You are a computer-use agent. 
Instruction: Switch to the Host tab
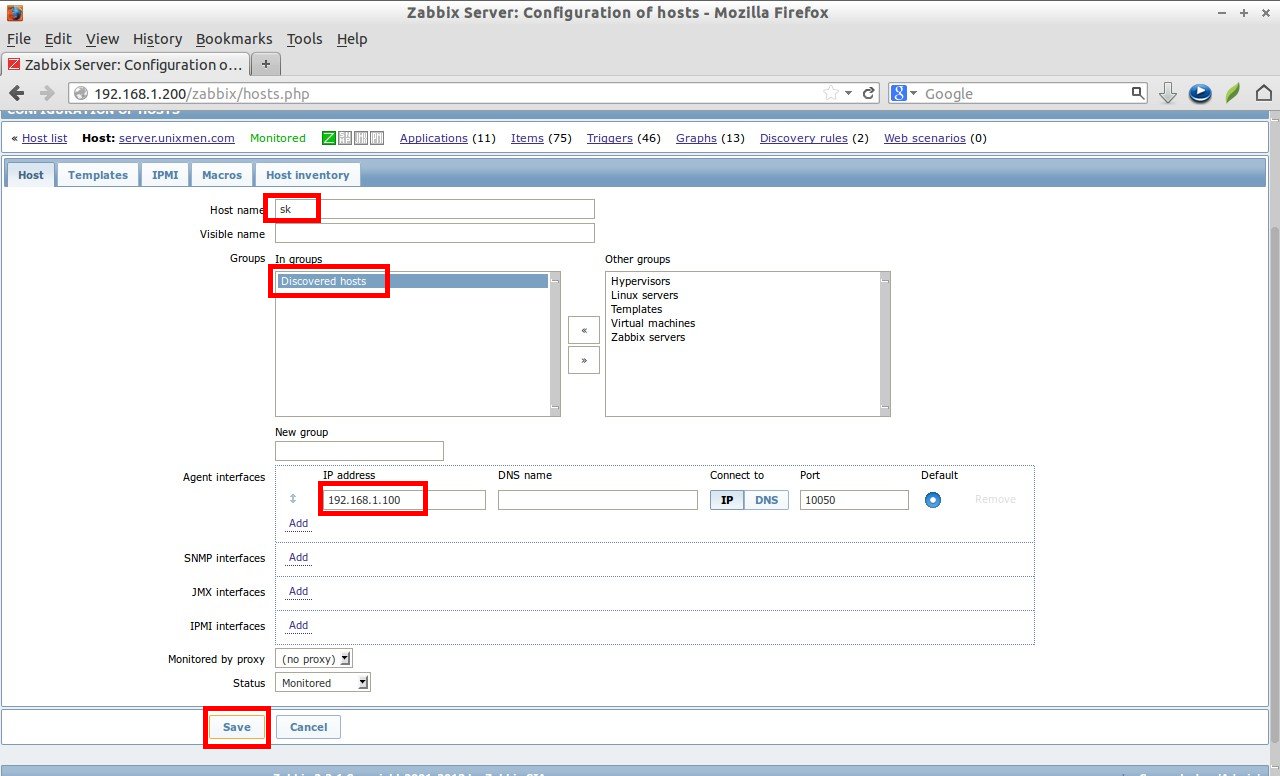pyautogui.click(x=31, y=174)
